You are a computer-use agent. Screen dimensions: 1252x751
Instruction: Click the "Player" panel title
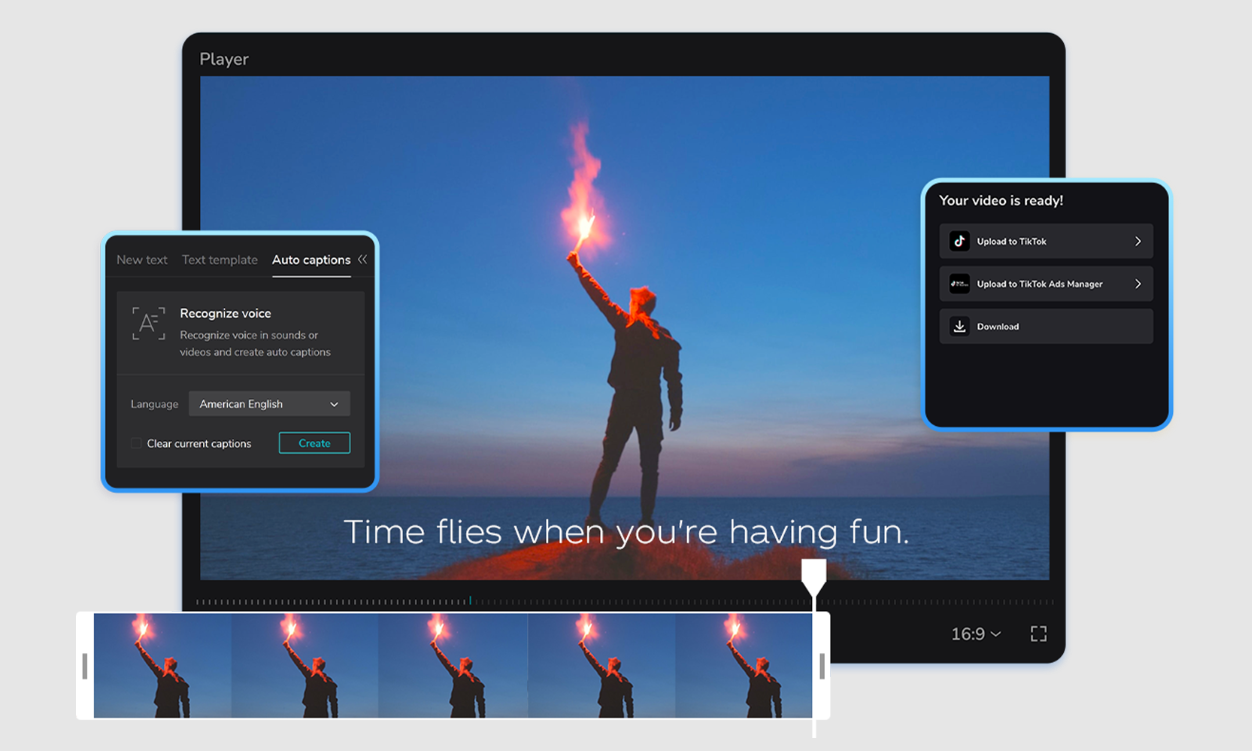click(x=224, y=59)
